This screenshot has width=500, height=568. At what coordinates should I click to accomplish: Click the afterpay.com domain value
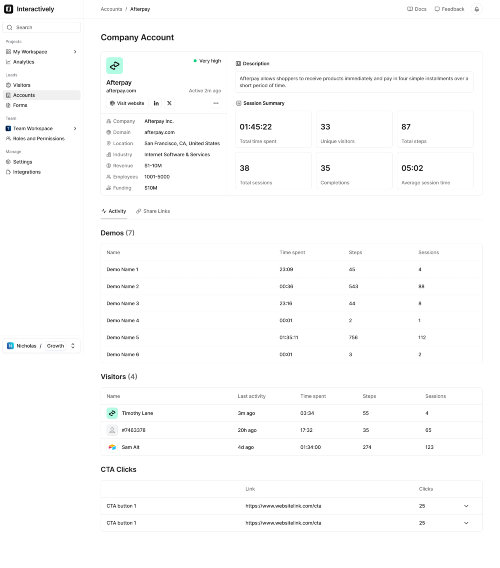pos(159,132)
